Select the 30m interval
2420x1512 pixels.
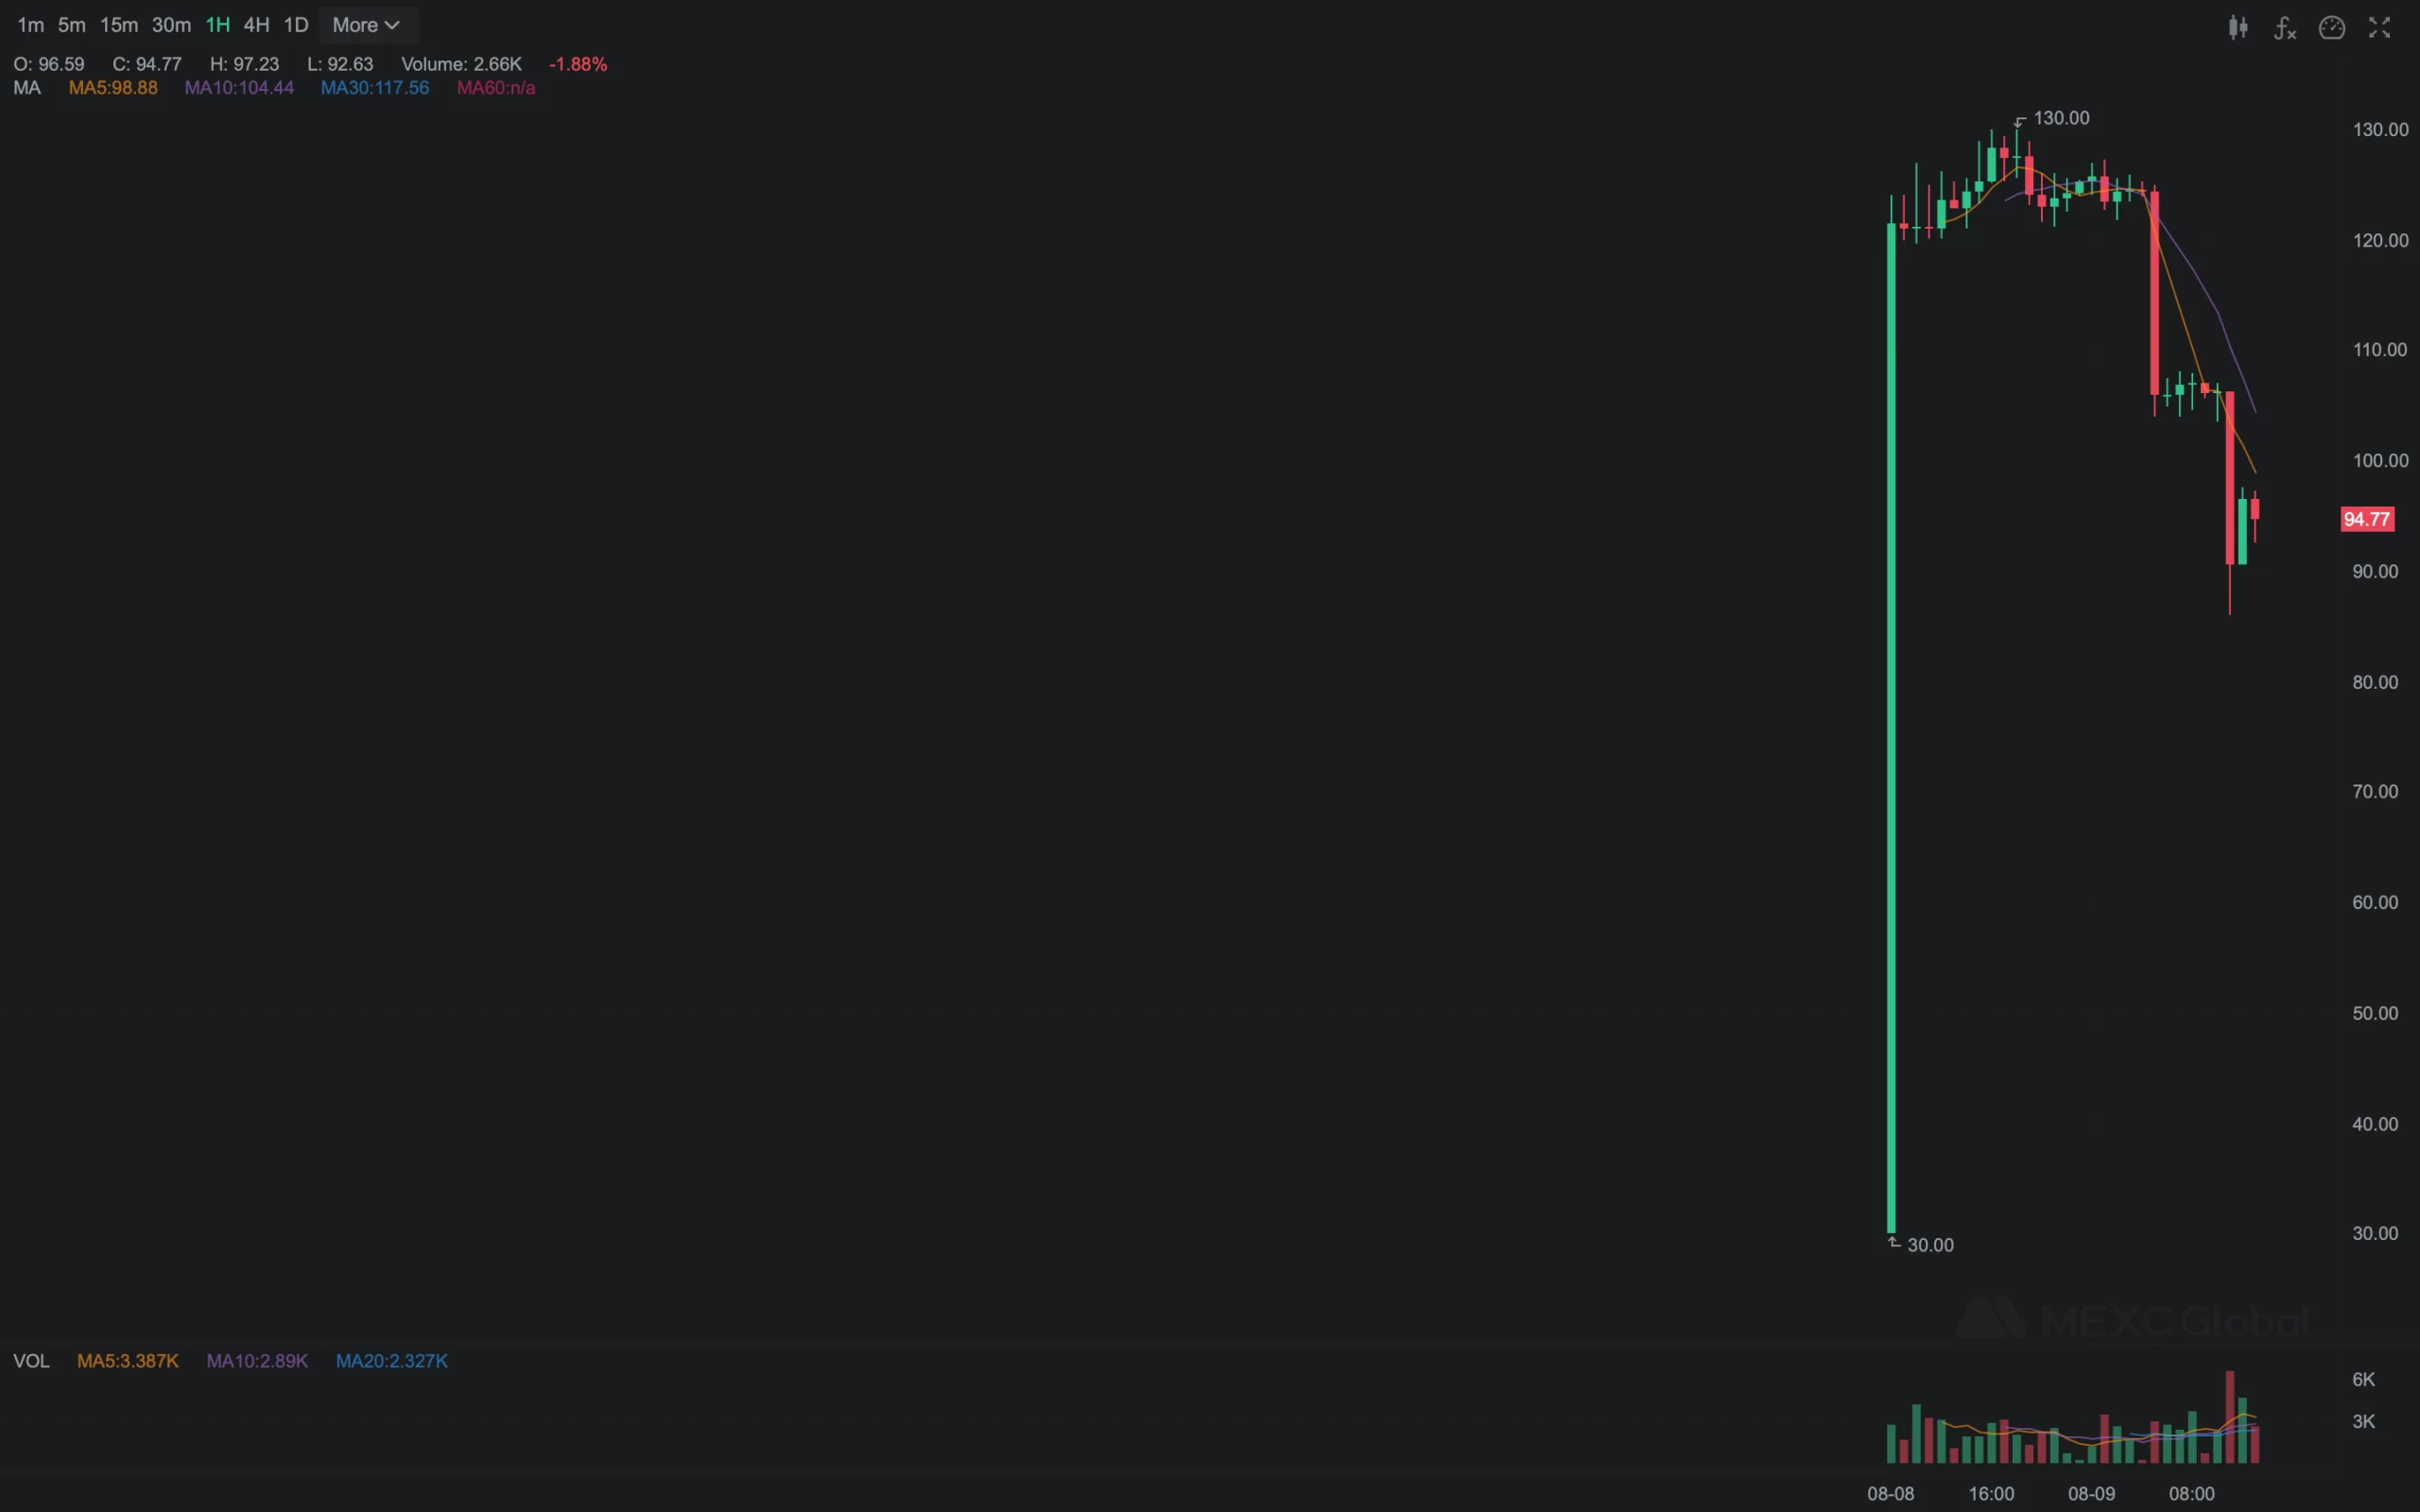[x=171, y=25]
